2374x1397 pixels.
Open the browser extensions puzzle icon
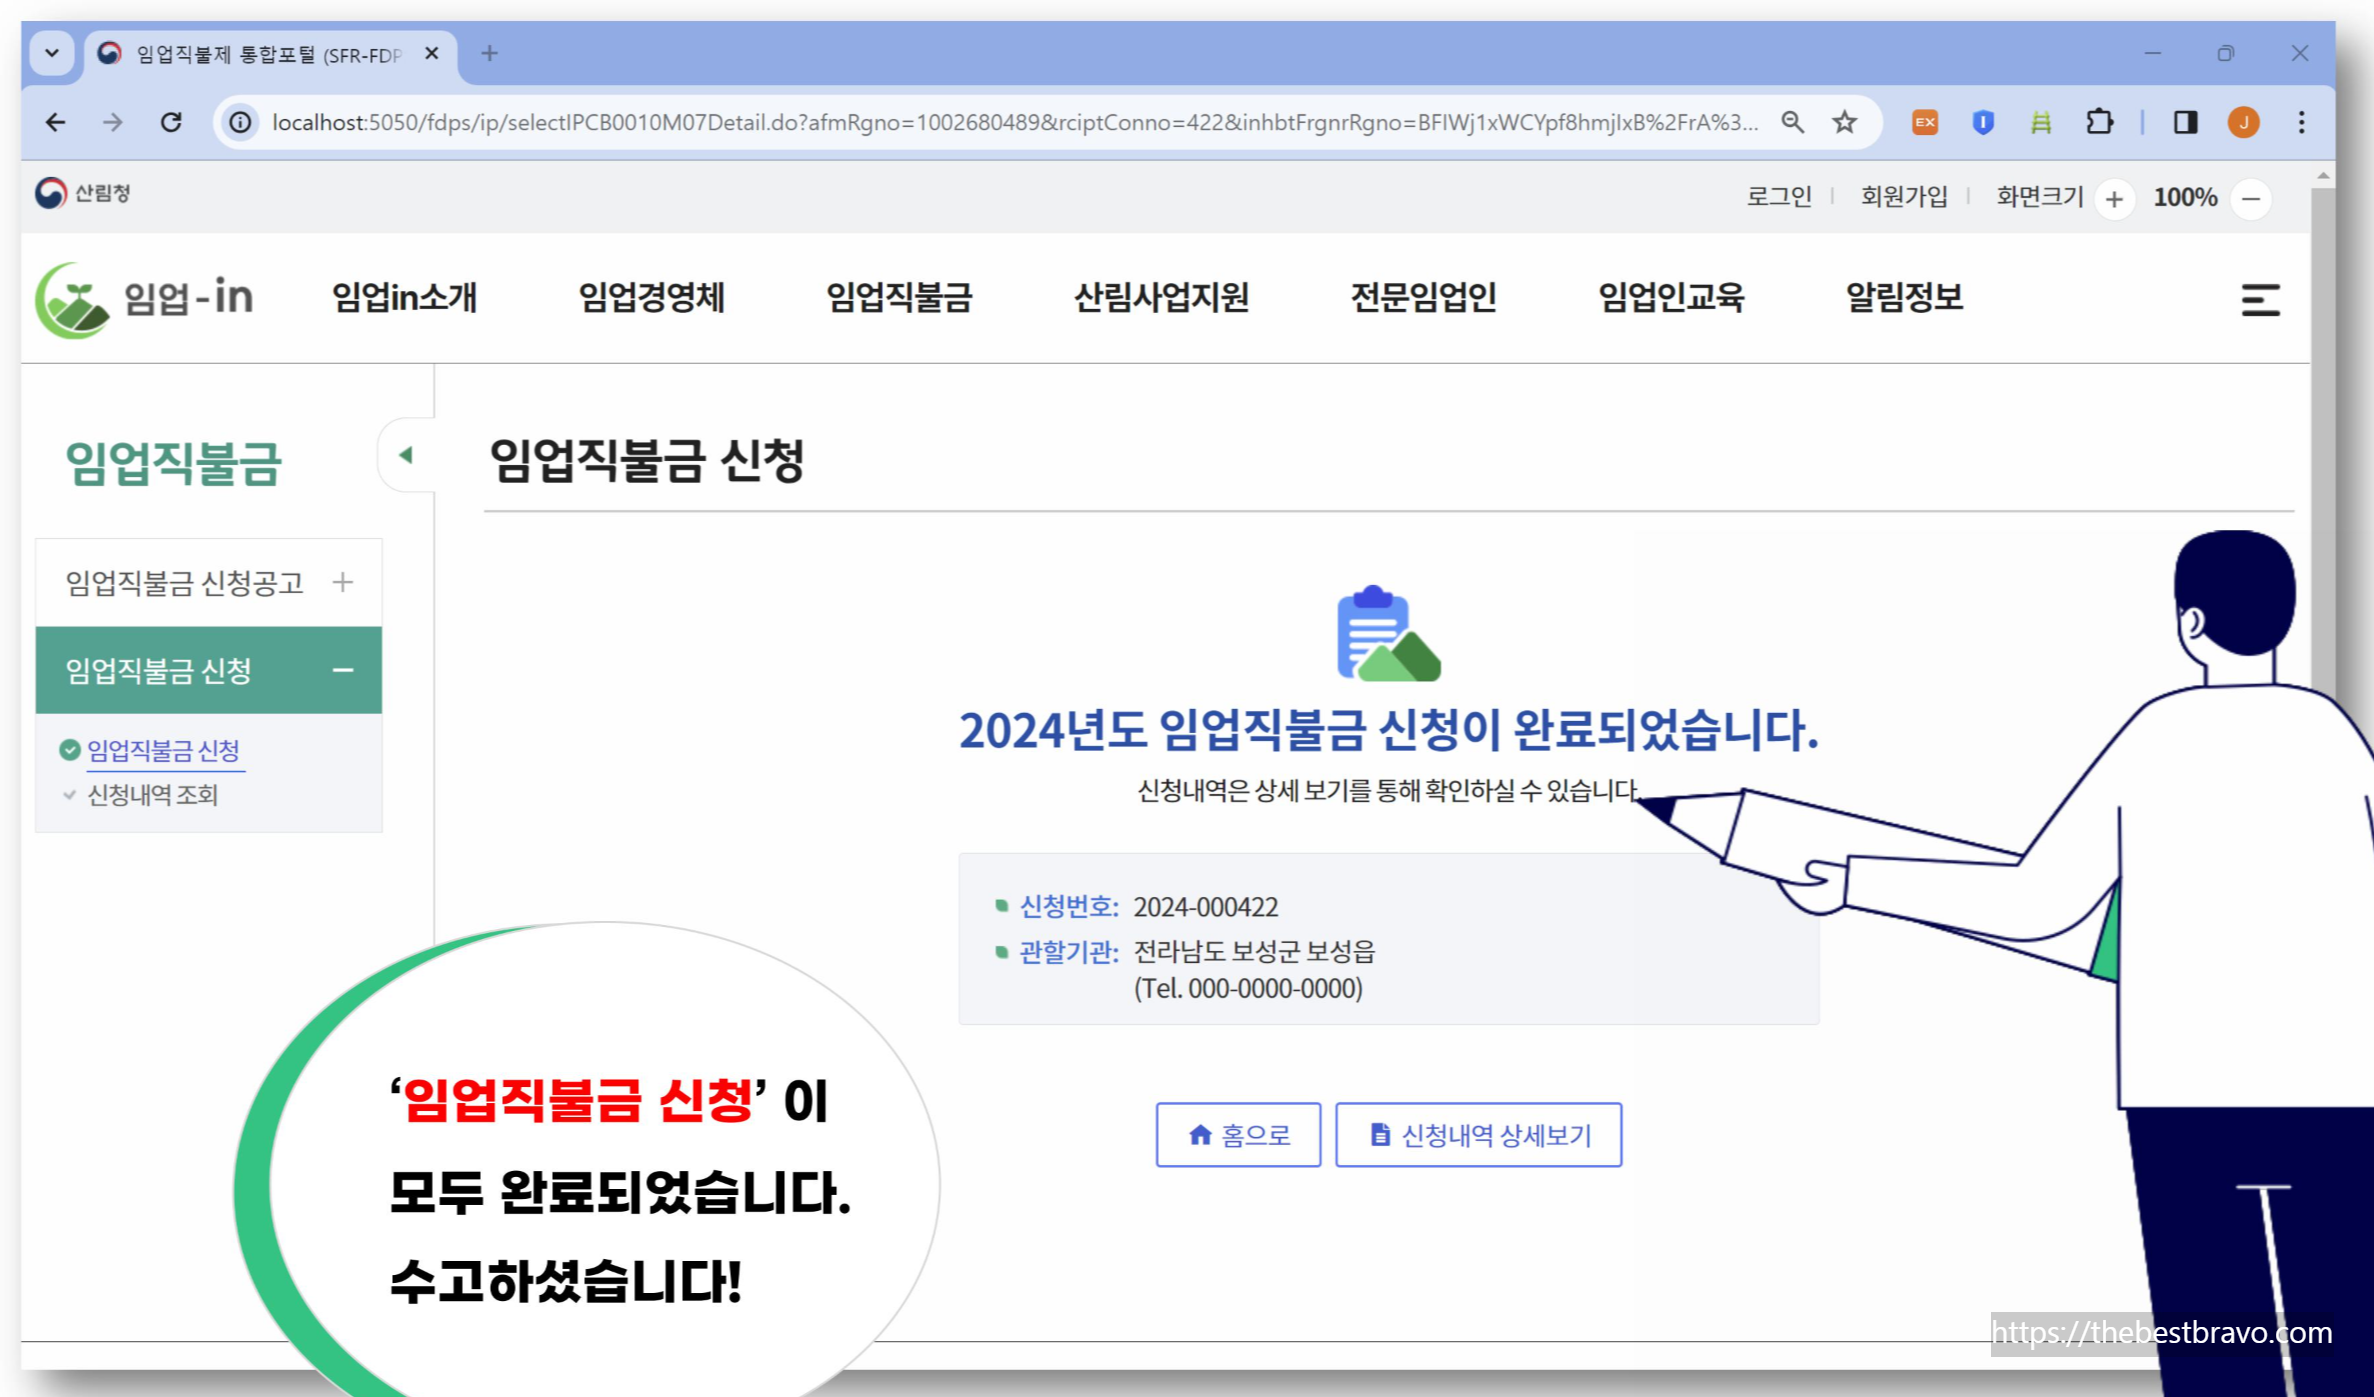pos(2099,122)
